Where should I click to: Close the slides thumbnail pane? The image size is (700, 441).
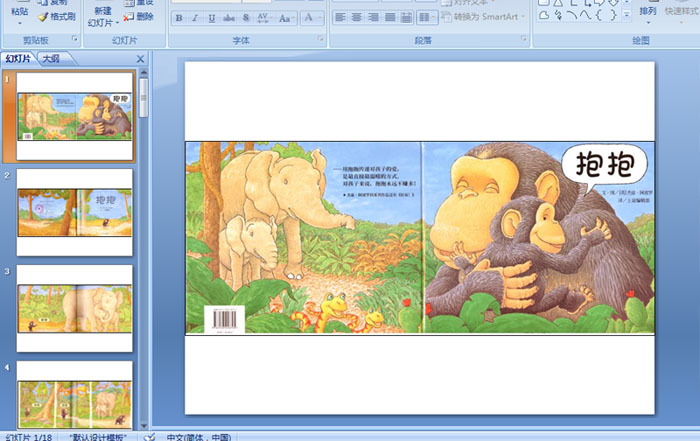140,59
